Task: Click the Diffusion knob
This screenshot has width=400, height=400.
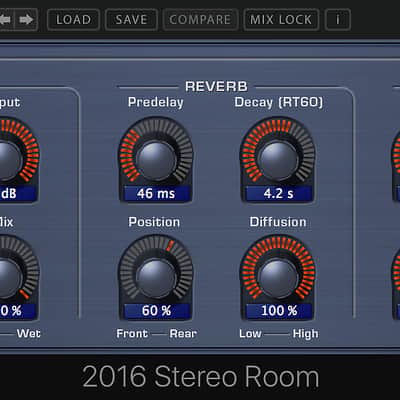Action: tap(278, 279)
